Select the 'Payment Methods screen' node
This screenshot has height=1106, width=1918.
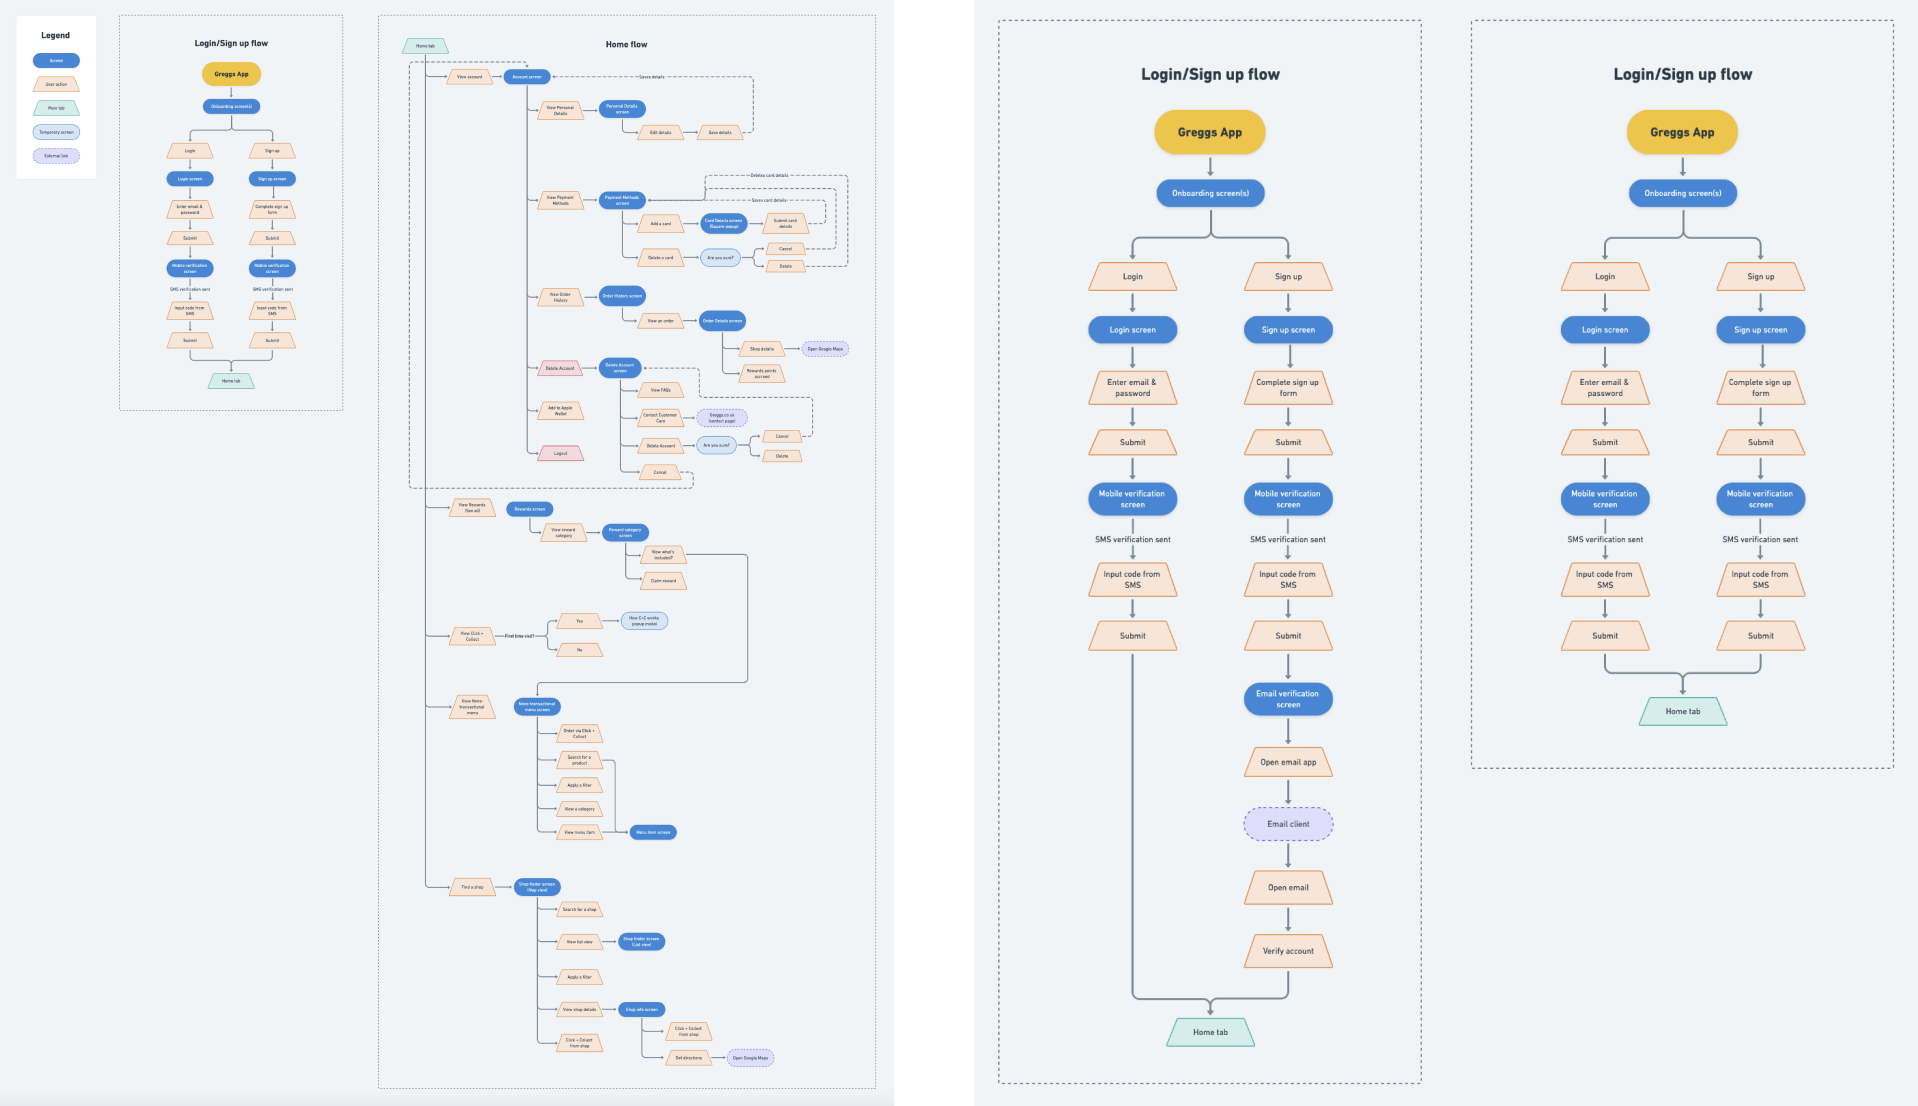click(x=622, y=200)
